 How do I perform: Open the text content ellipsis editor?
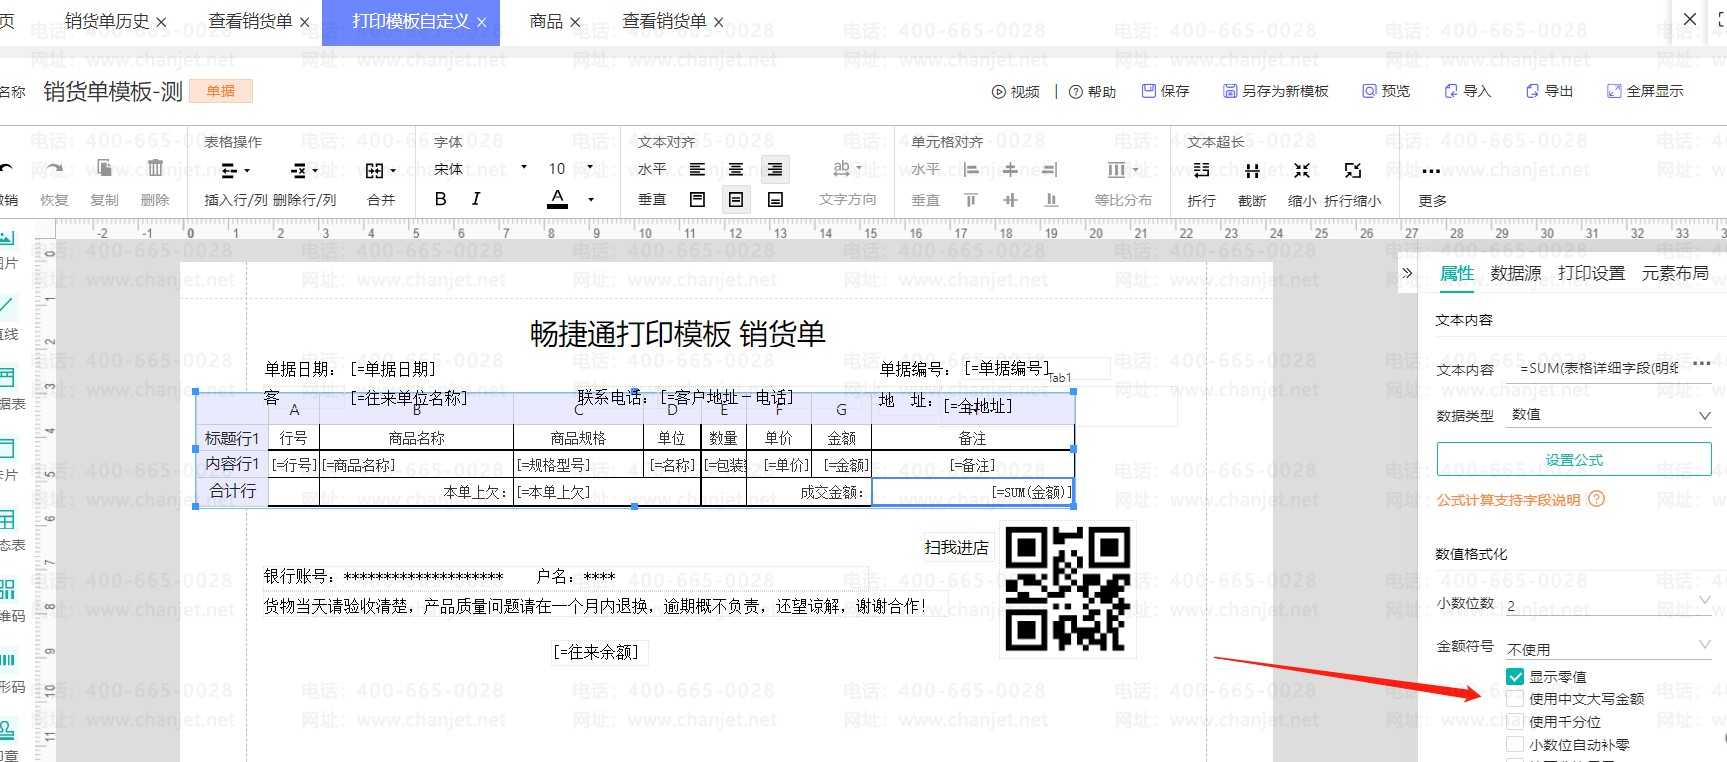pos(1701,364)
